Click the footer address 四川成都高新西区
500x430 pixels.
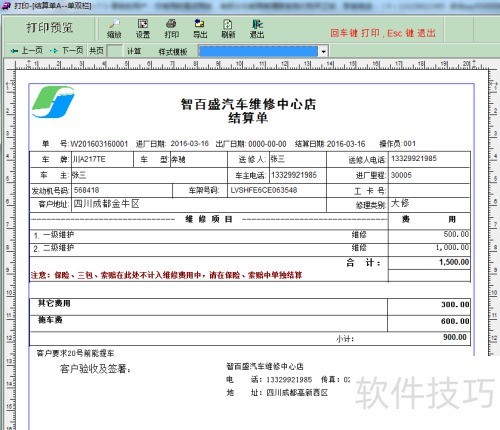pos(297,393)
